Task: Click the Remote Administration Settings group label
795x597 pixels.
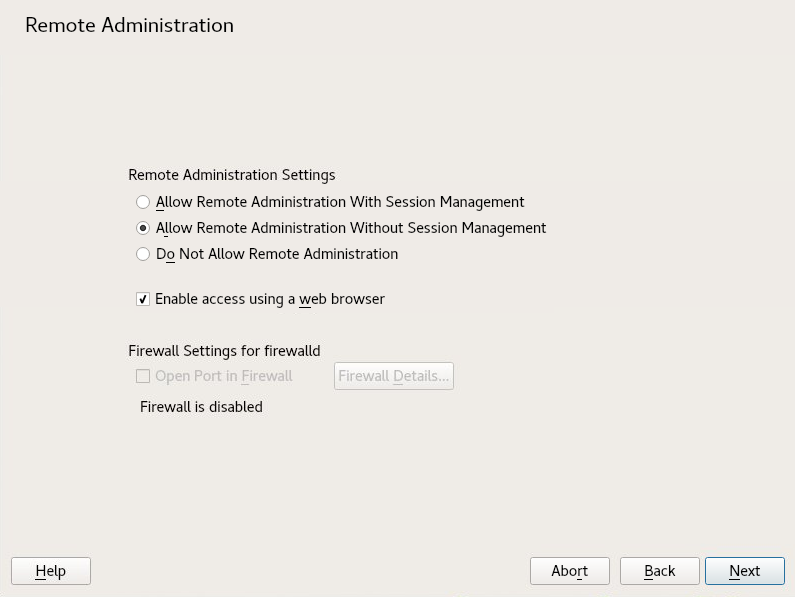Action: [x=231, y=174]
